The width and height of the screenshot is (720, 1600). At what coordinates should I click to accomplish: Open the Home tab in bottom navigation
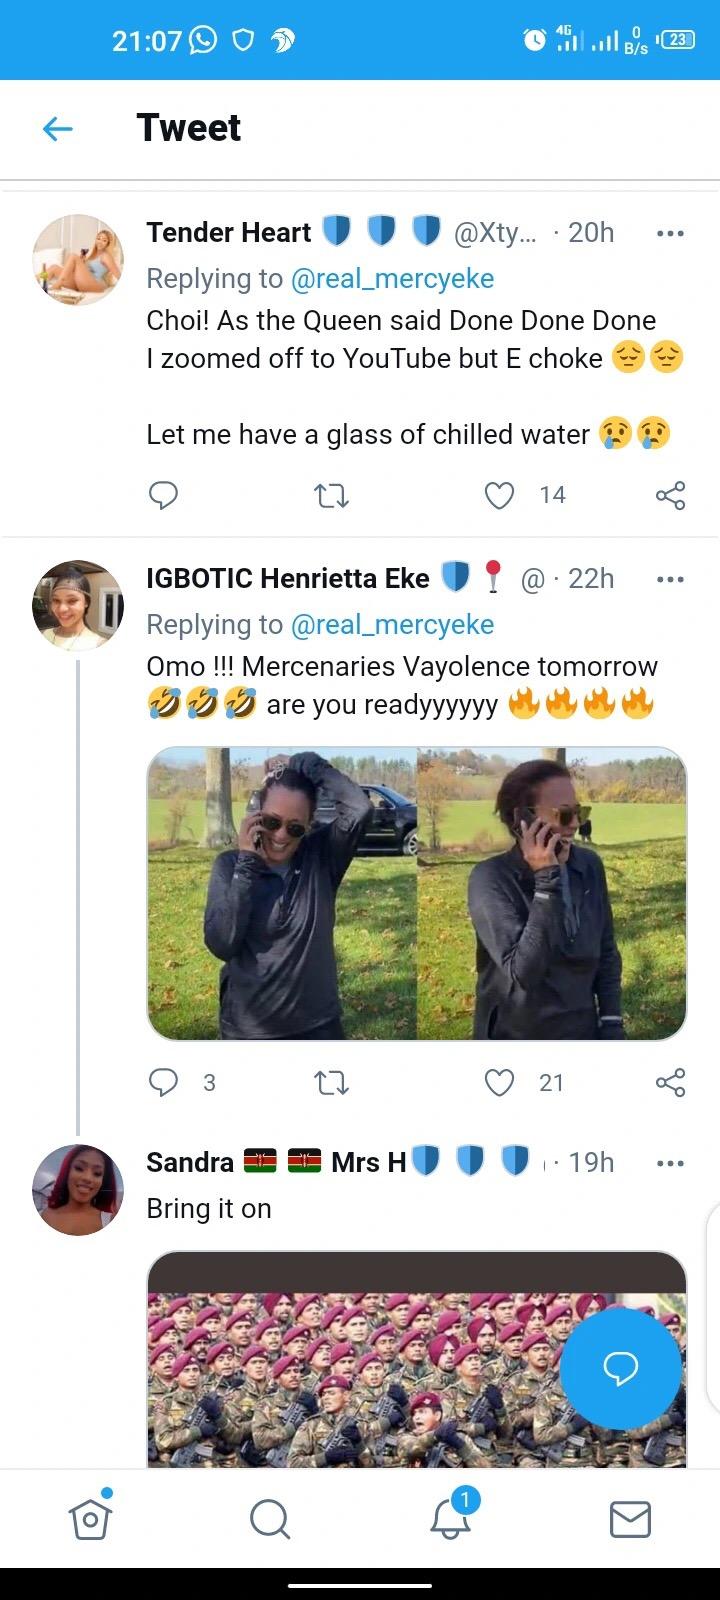90,1520
